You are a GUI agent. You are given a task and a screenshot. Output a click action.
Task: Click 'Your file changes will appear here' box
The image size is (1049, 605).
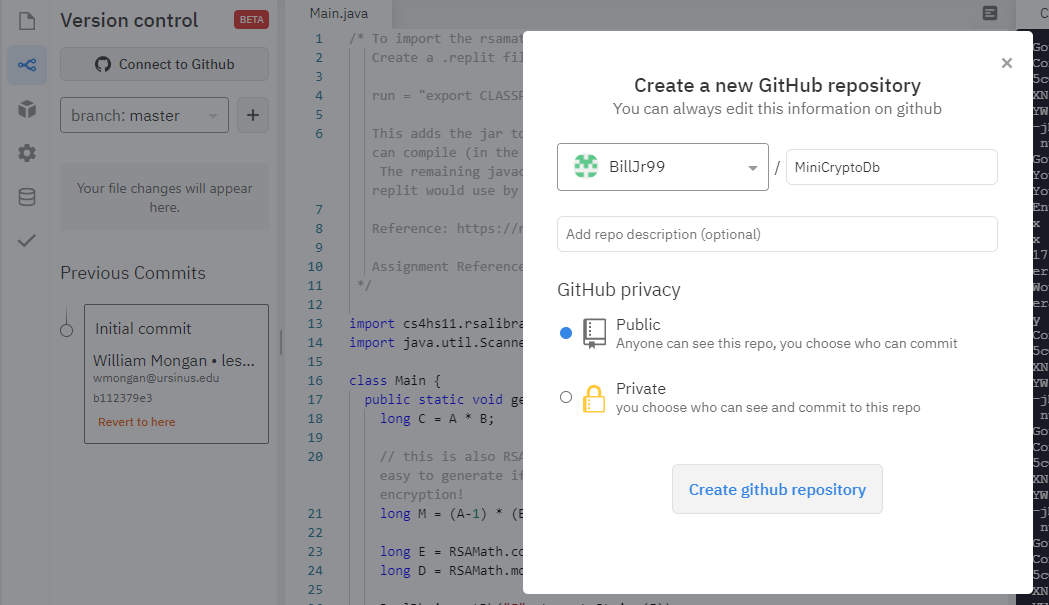coord(165,197)
